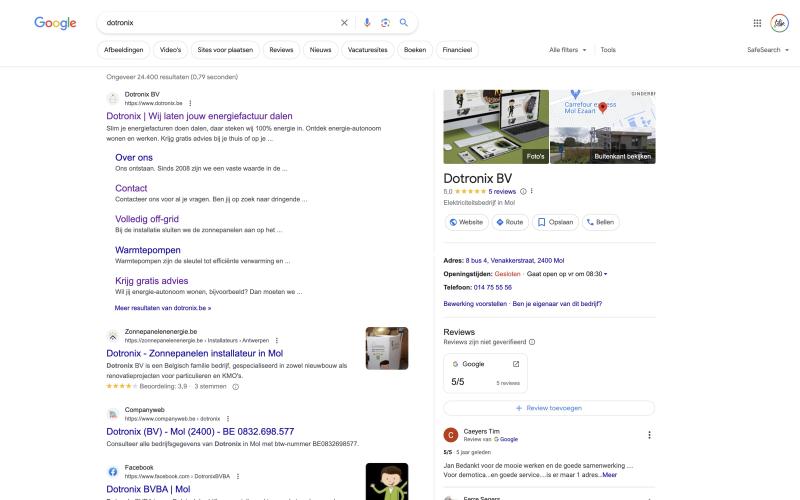Open the Warmtepompen sitelink

(x=147, y=250)
